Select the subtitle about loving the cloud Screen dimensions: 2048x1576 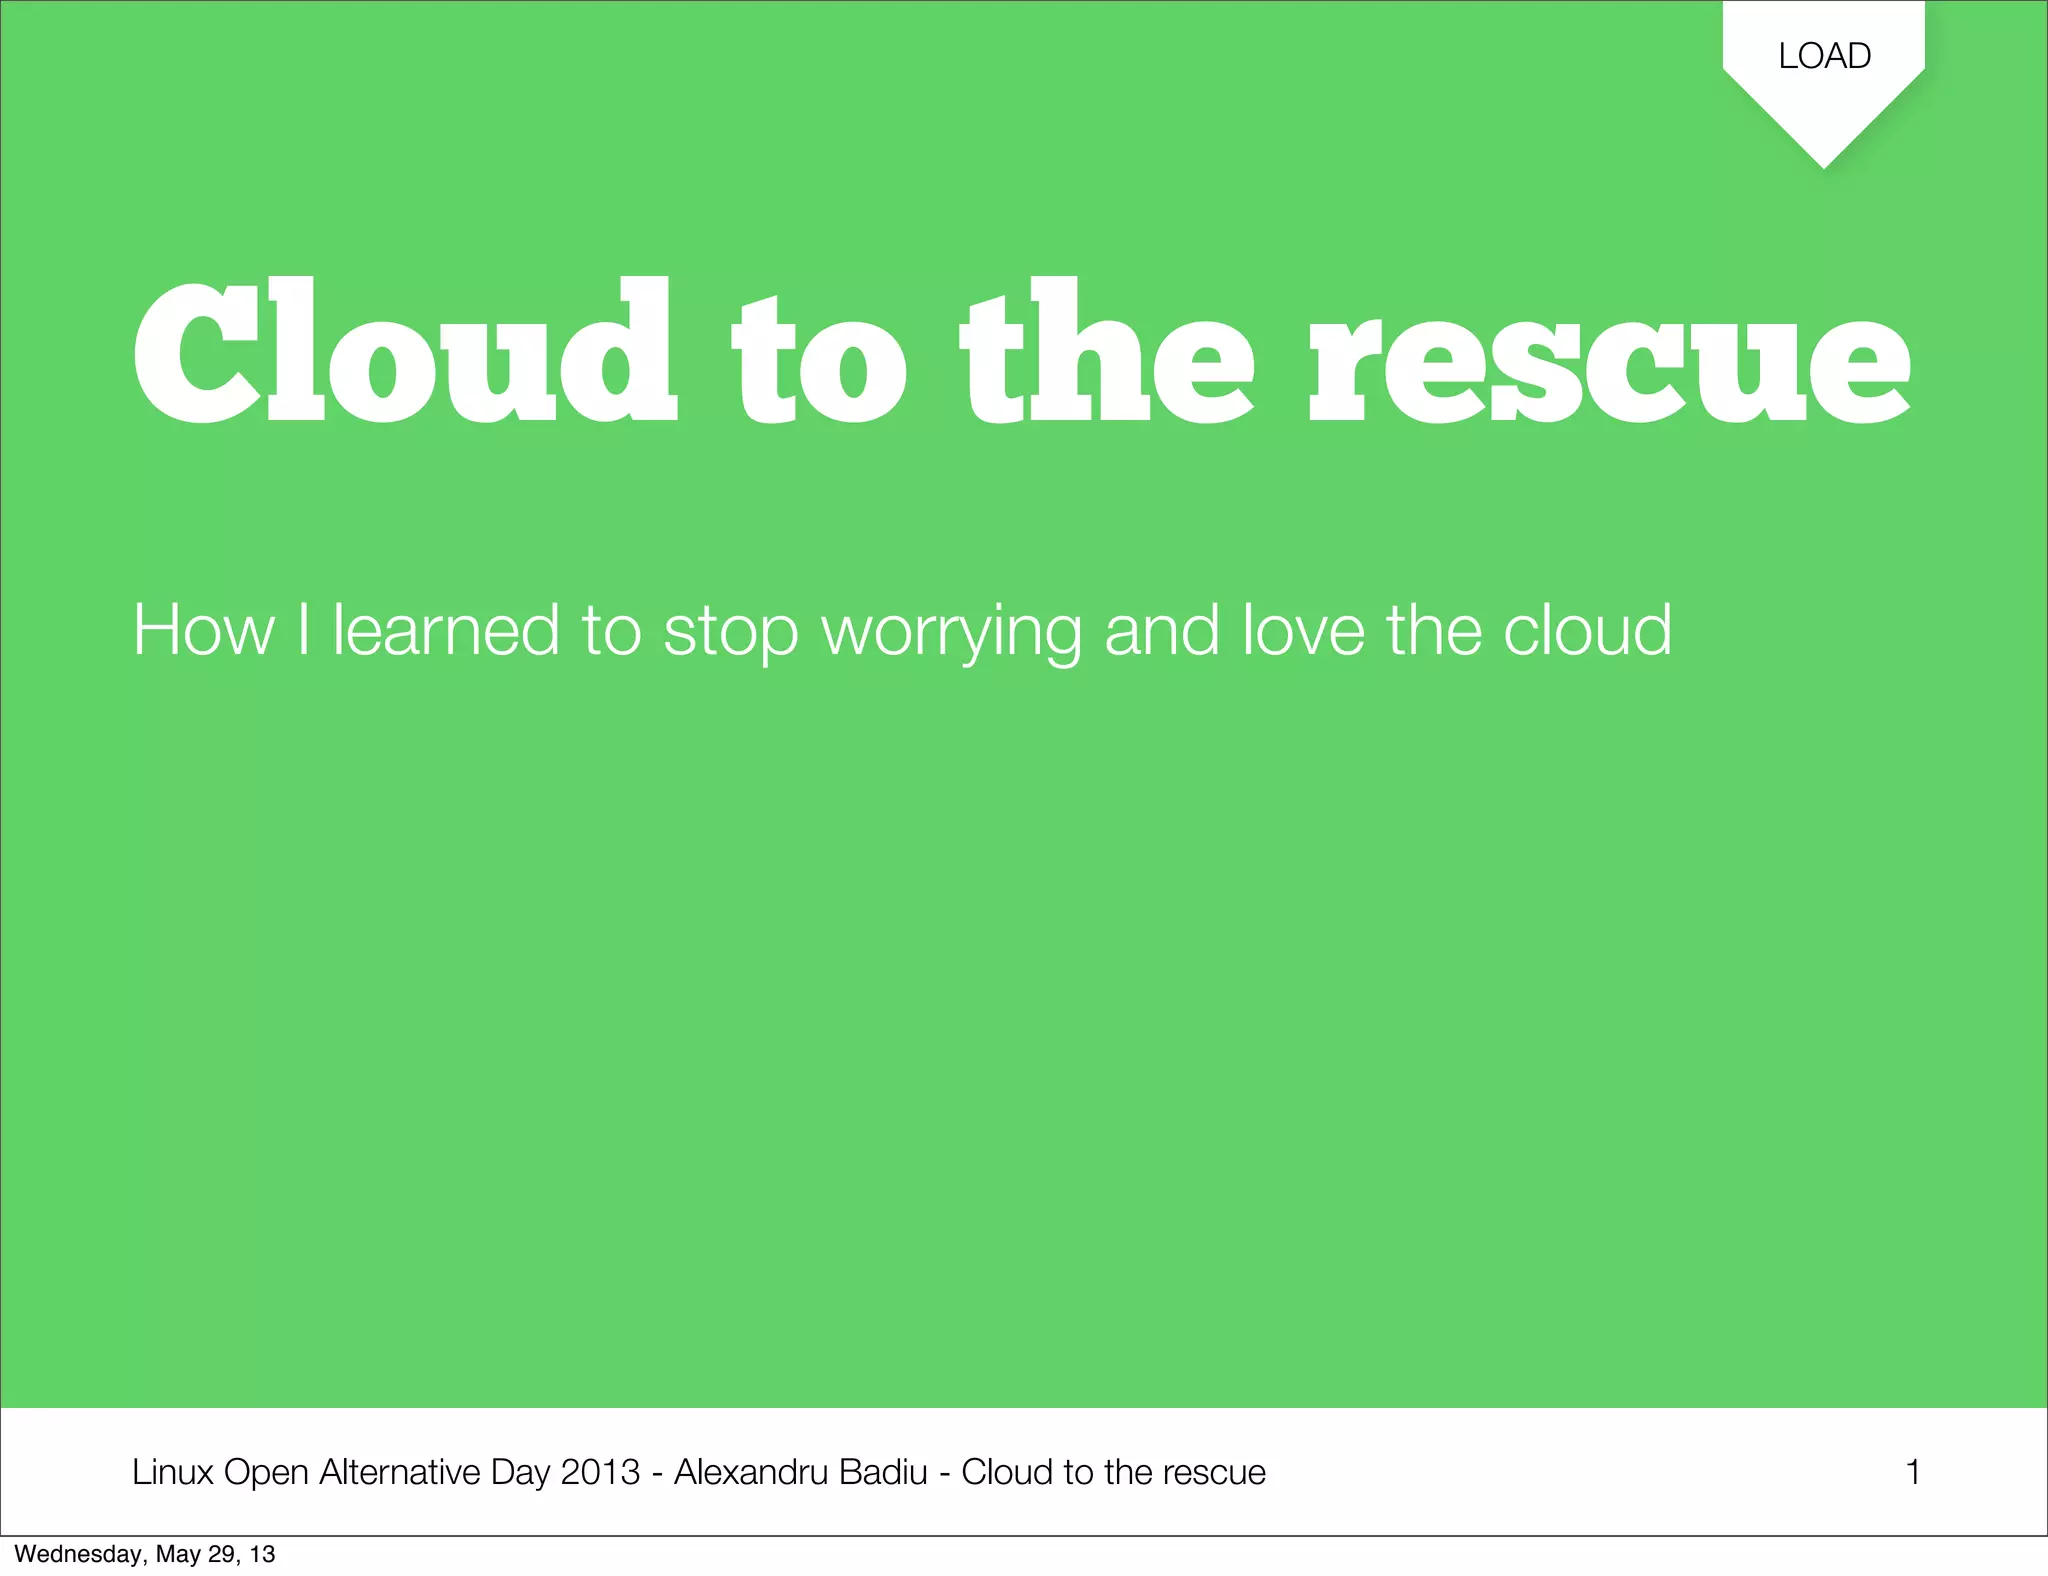tap(900, 631)
